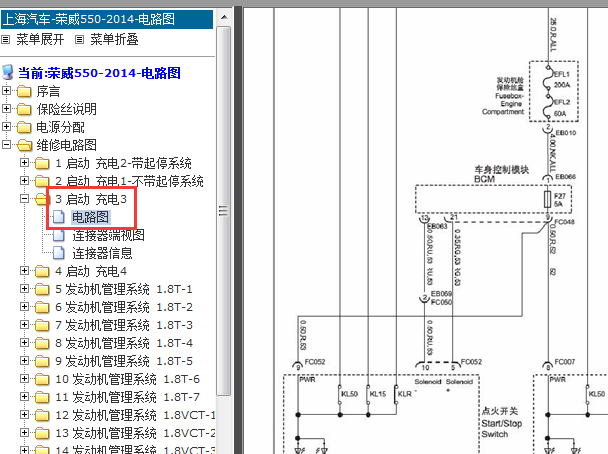Image resolution: width=608 pixels, height=454 pixels.
Task: Click the open folder icon for 维修电路图
Action: (x=24, y=145)
